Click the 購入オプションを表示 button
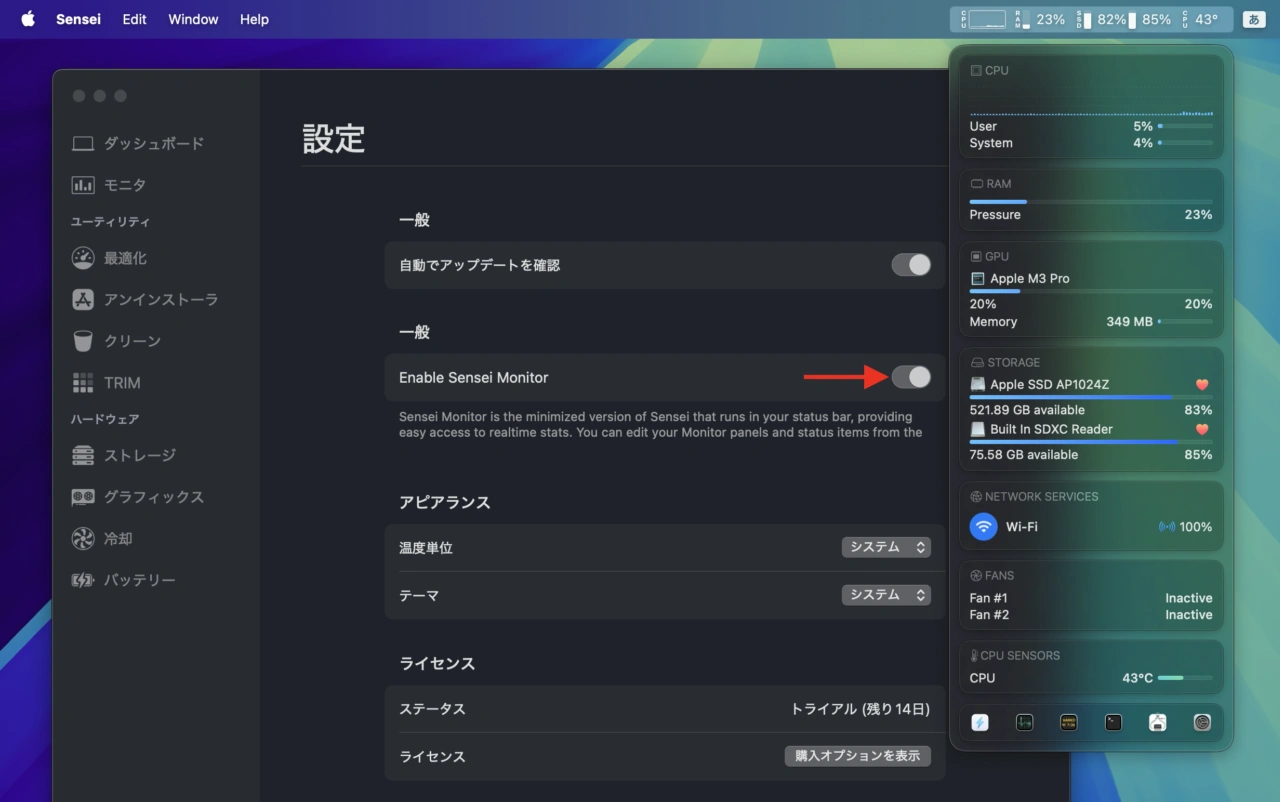This screenshot has width=1280, height=802. [857, 756]
